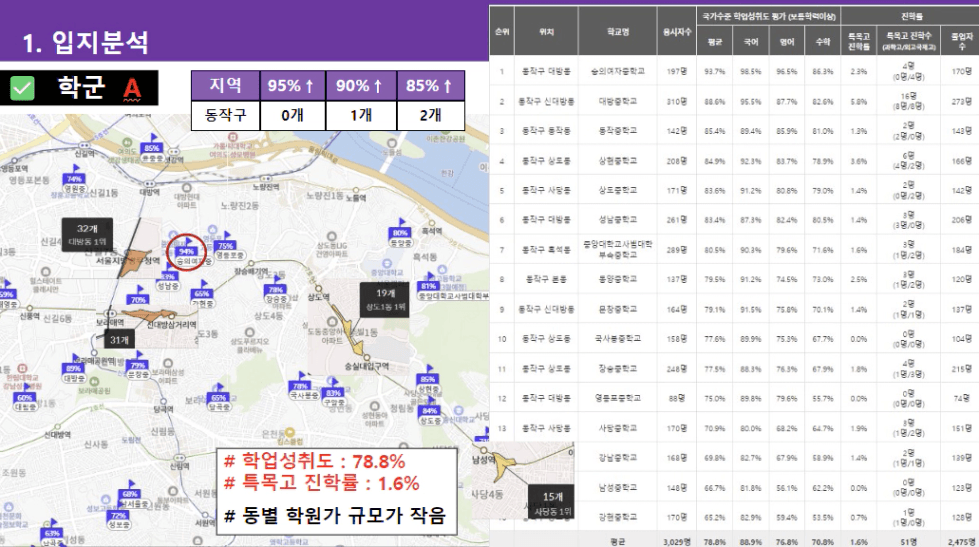Click the 지역 header cell
Screen dimensions: 979x547
click(225, 86)
